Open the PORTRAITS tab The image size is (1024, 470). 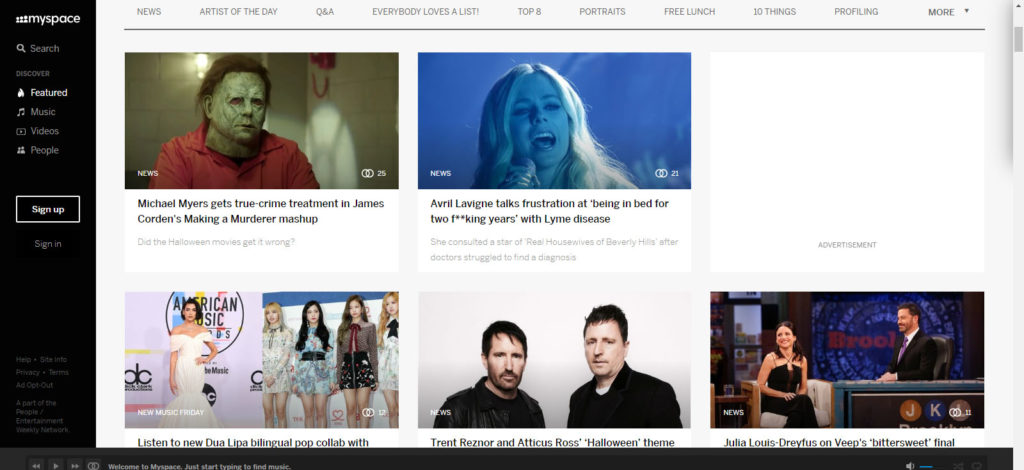pos(602,12)
